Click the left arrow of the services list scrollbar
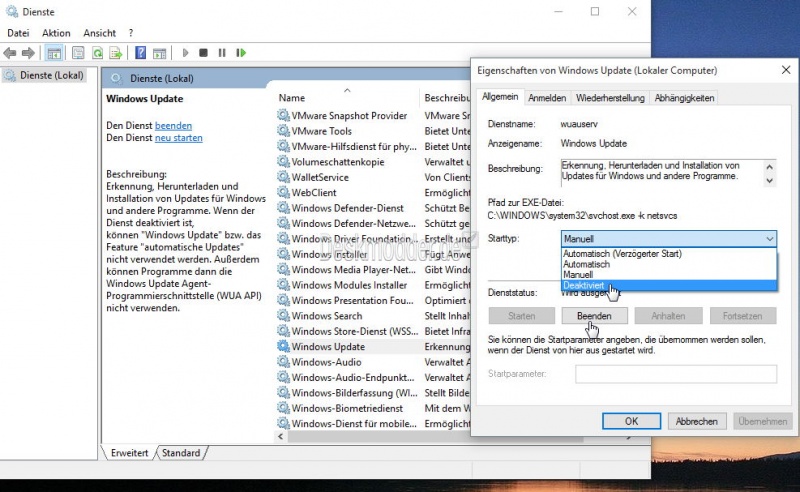 (280, 436)
